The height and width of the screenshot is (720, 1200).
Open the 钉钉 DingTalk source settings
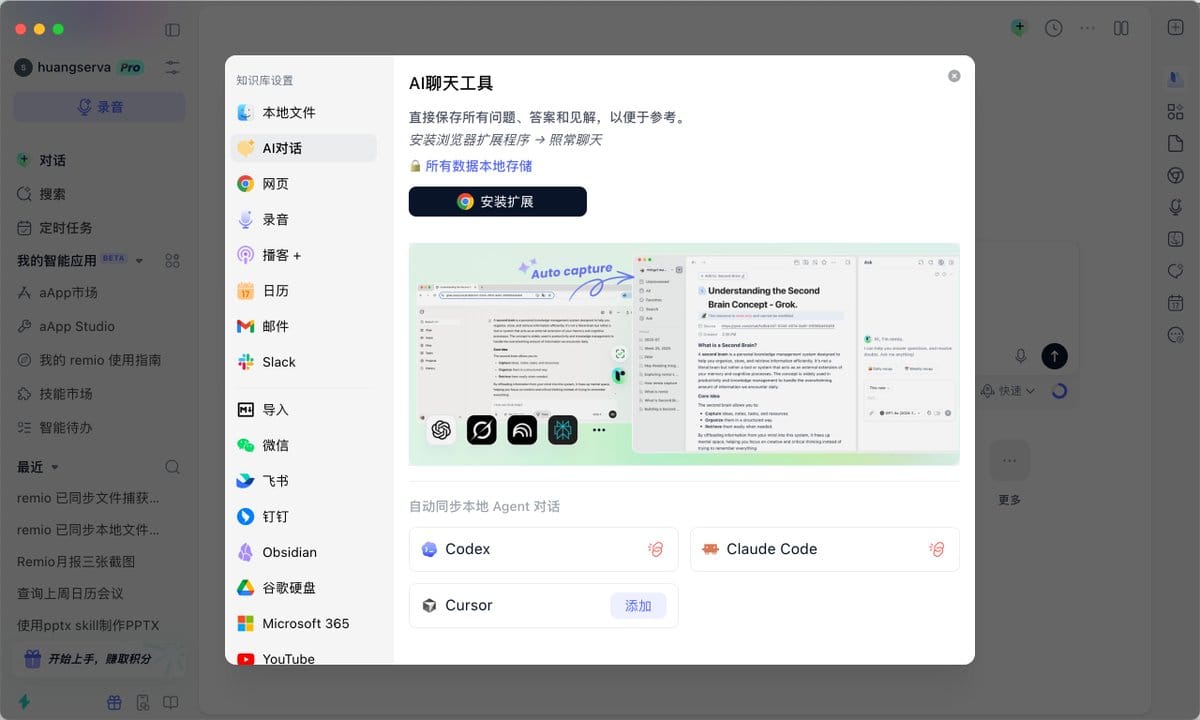tap(304, 517)
